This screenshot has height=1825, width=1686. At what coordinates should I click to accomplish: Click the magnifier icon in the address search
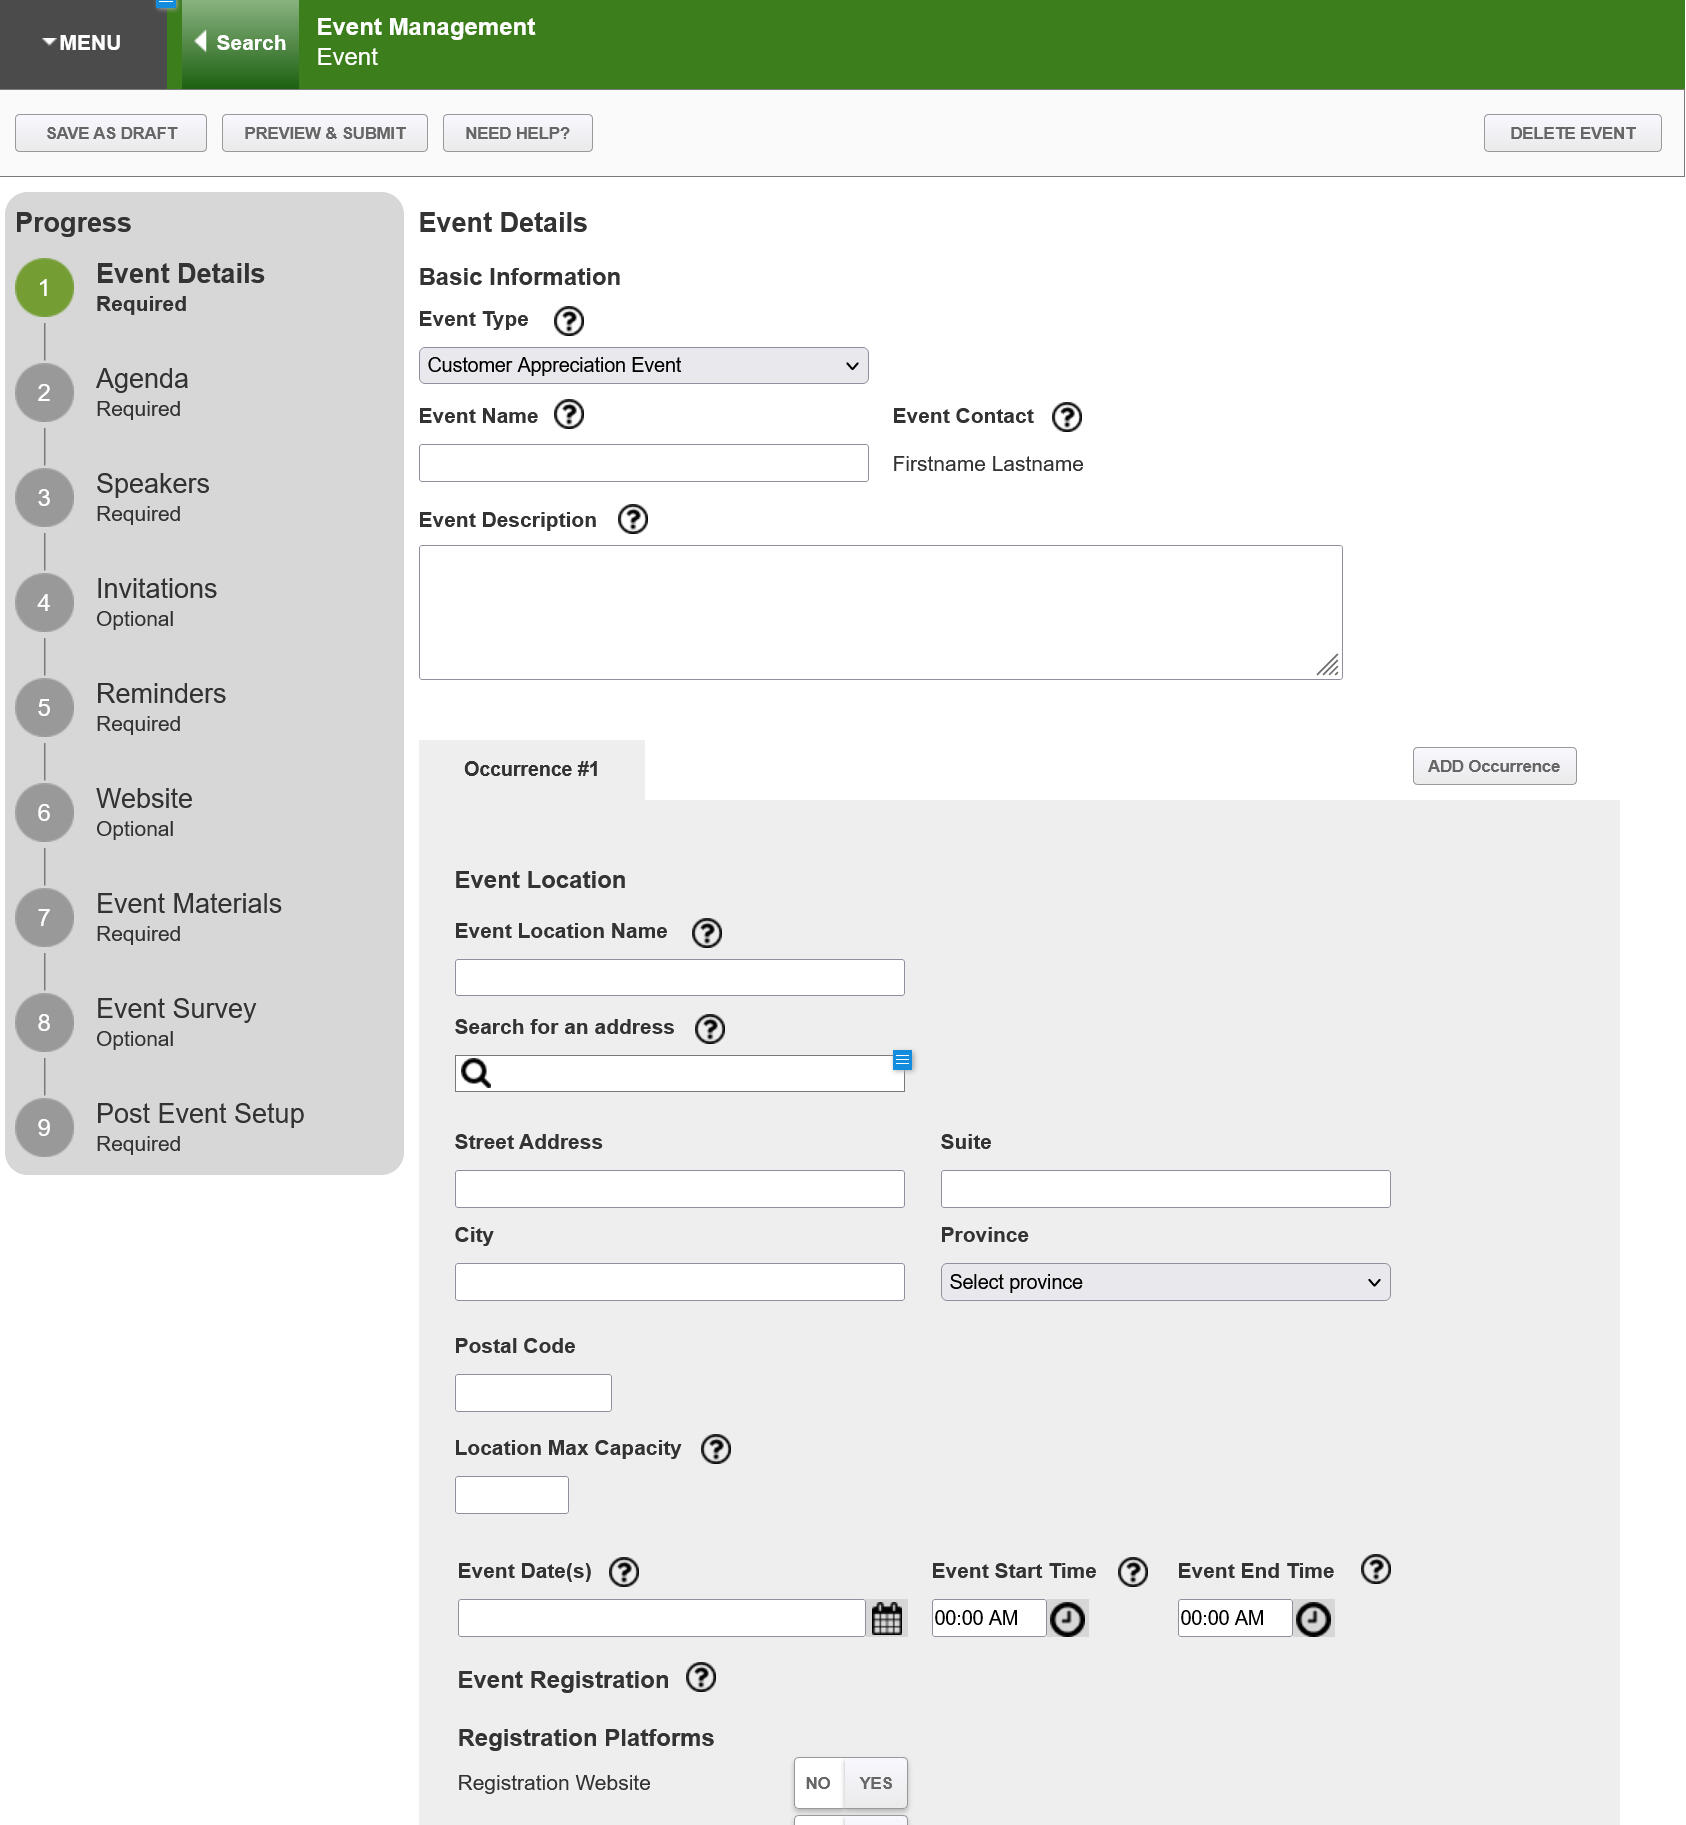(x=476, y=1073)
